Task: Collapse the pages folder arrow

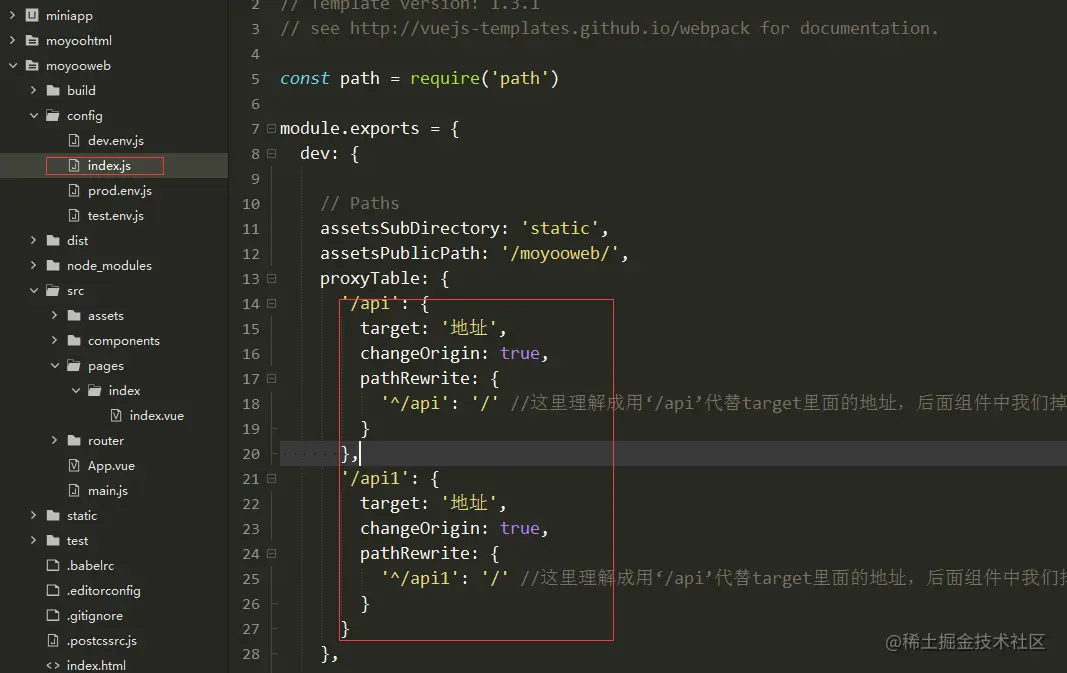Action: (54, 365)
